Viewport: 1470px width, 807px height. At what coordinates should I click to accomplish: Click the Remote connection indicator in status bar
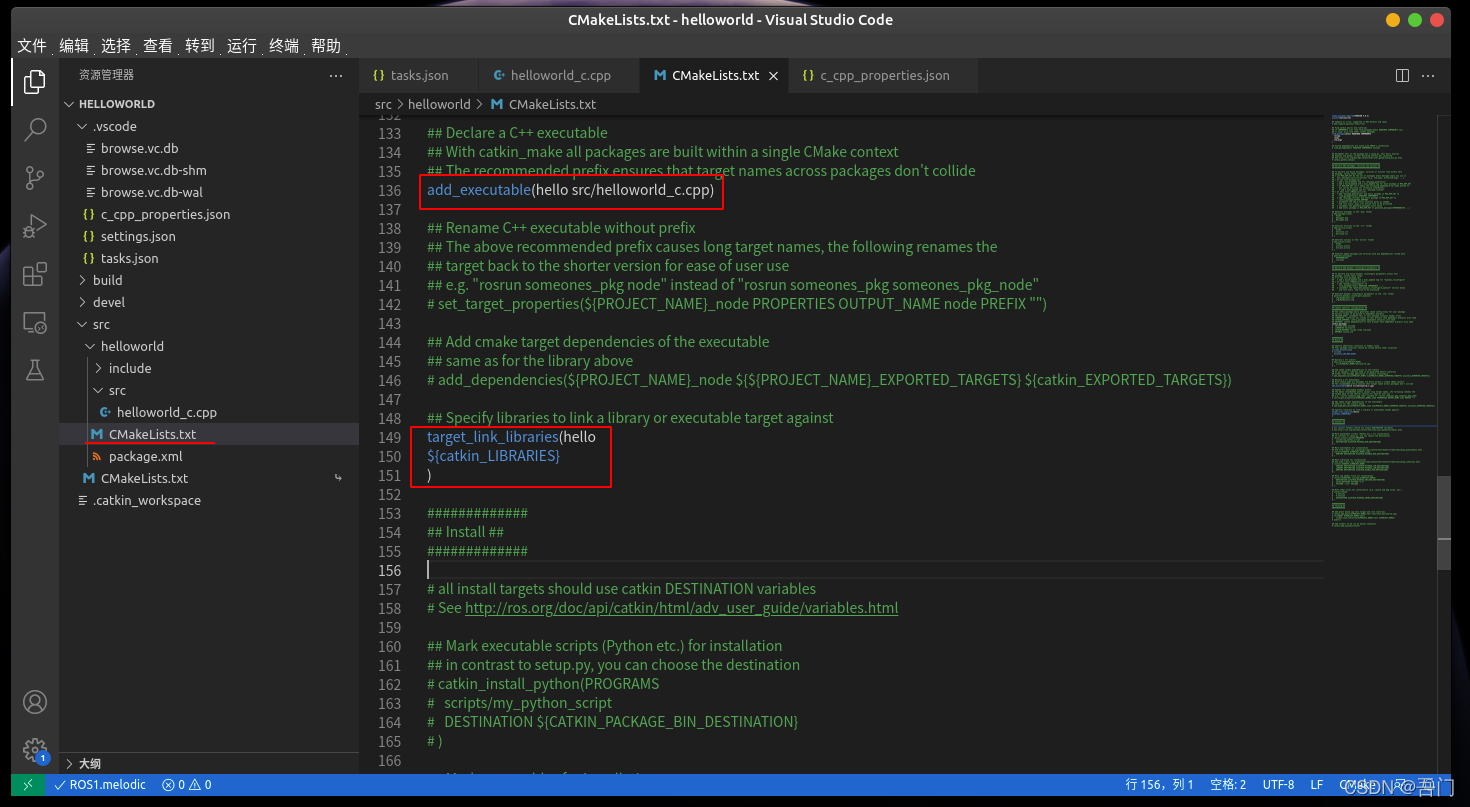click(x=27, y=784)
